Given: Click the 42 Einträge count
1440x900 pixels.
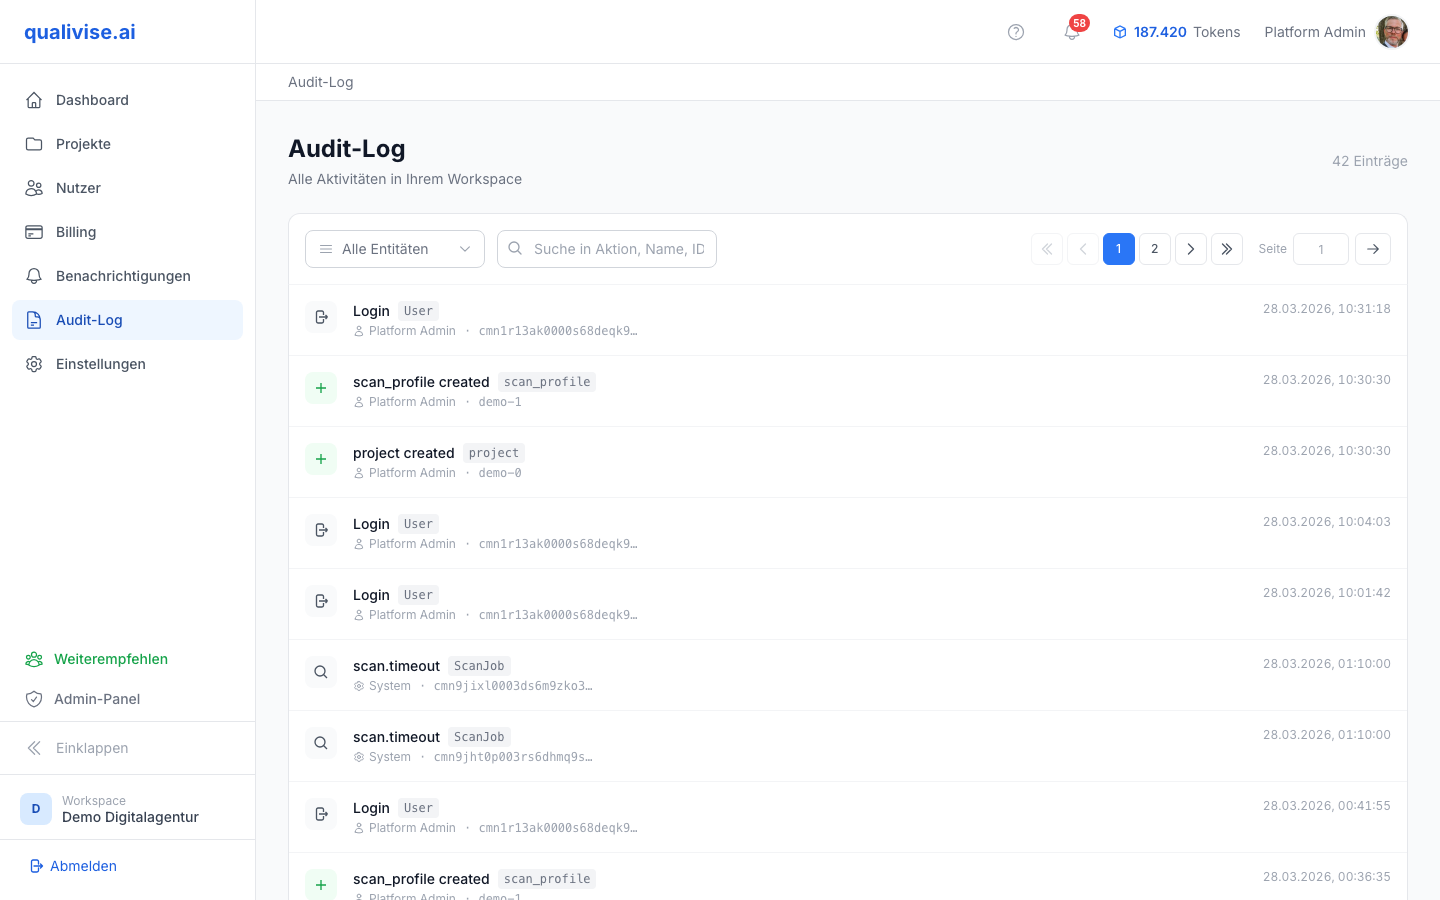Looking at the screenshot, I should click(1370, 161).
